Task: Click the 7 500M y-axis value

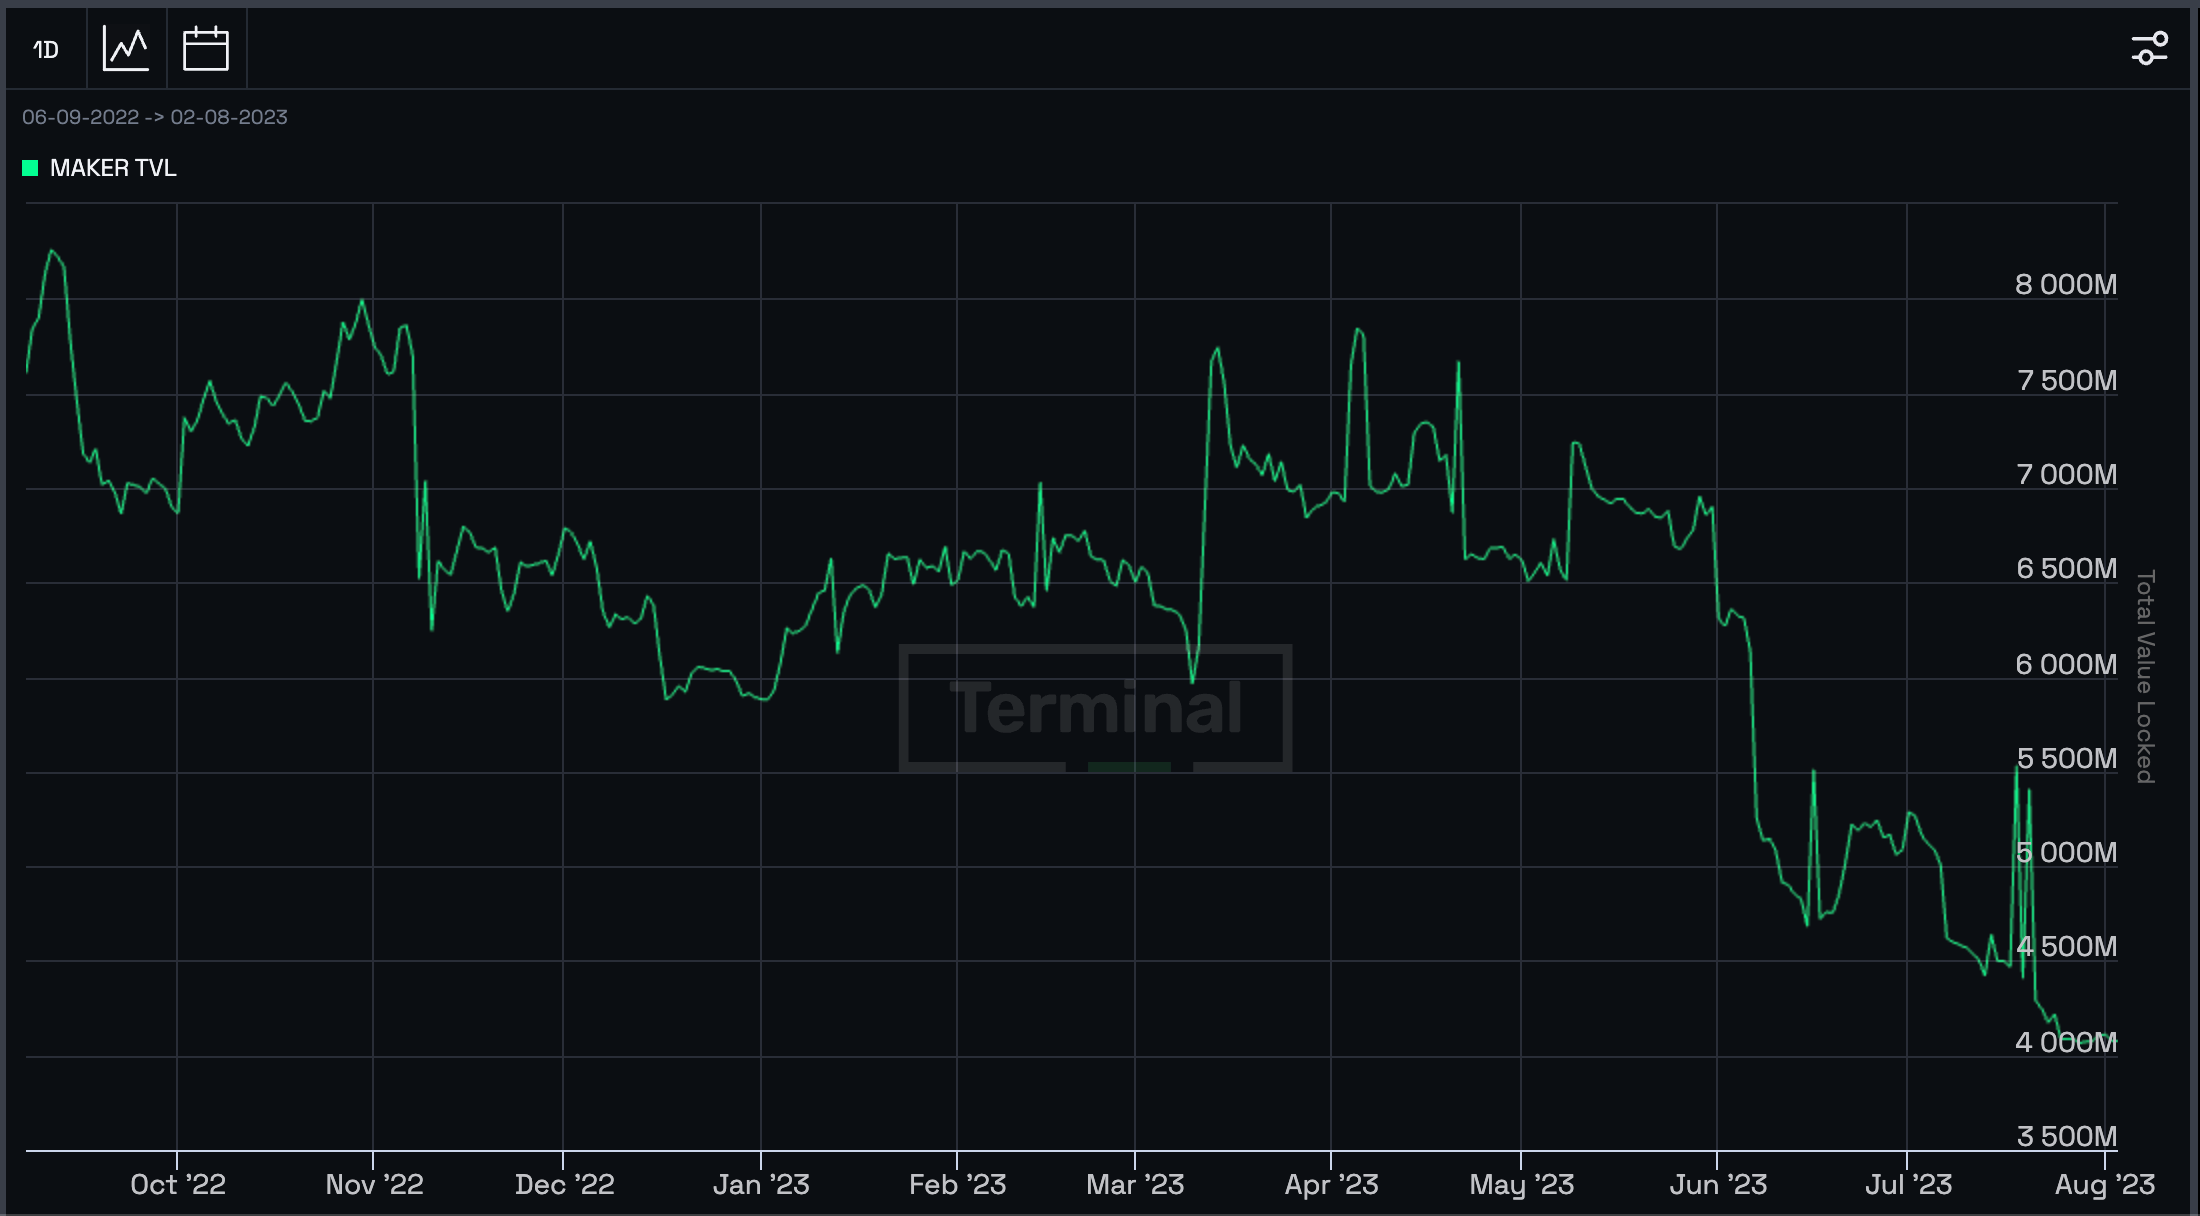Action: [x=2066, y=381]
